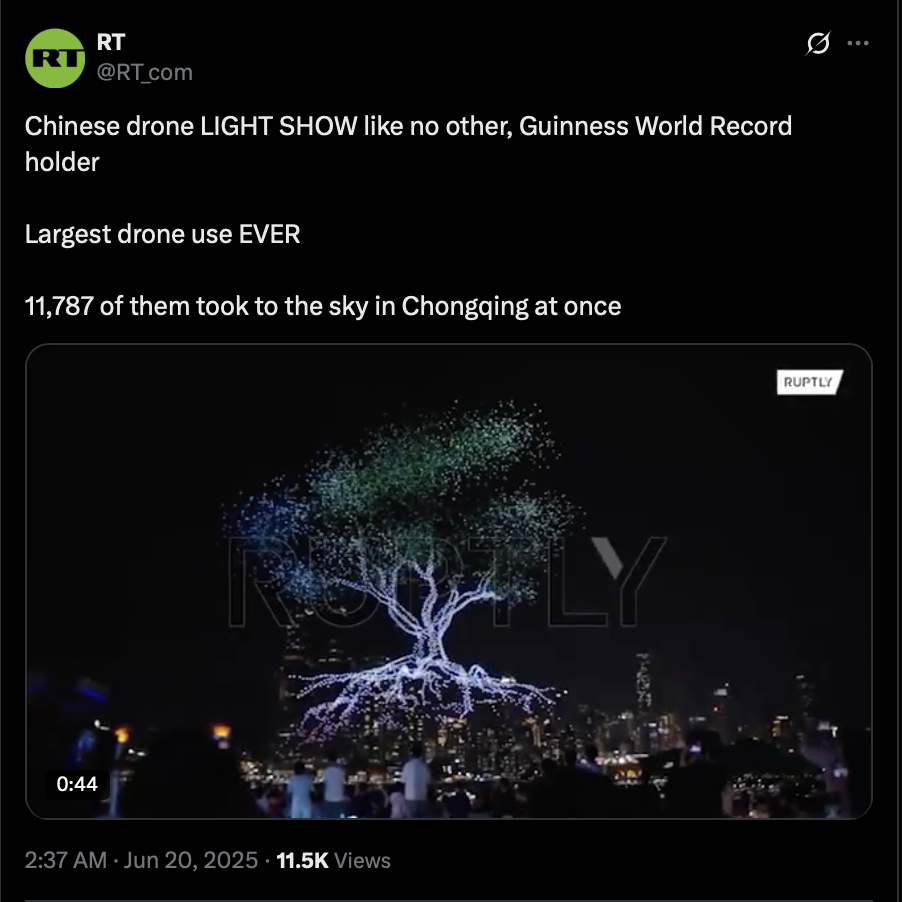The width and height of the screenshot is (902, 902).
Task: Click the large RUPTLY watermark in video
Action: tap(448, 581)
